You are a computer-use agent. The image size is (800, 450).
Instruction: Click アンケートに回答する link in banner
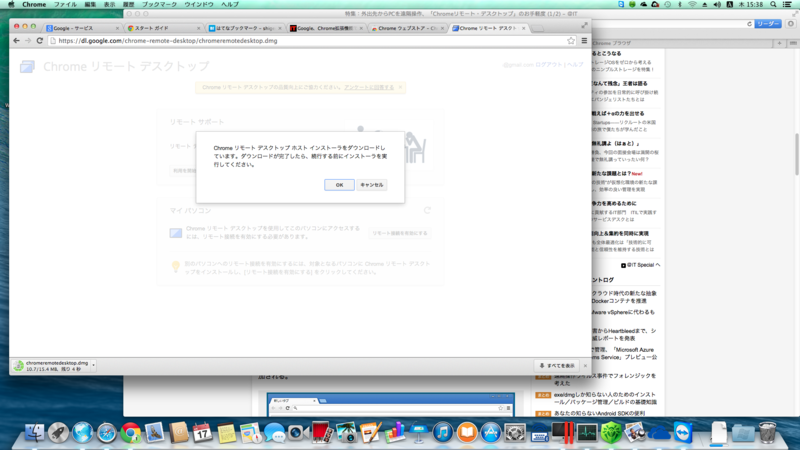tap(369, 87)
